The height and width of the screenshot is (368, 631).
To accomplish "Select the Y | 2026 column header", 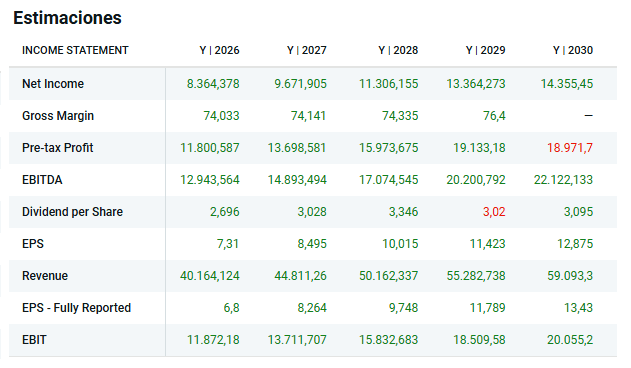I will 219,50.
